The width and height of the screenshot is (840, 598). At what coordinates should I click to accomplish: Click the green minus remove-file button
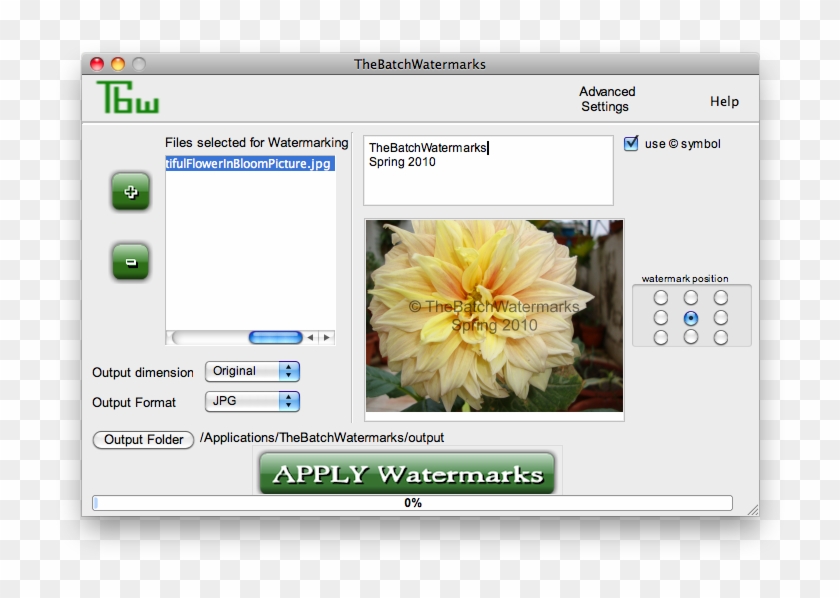131,262
